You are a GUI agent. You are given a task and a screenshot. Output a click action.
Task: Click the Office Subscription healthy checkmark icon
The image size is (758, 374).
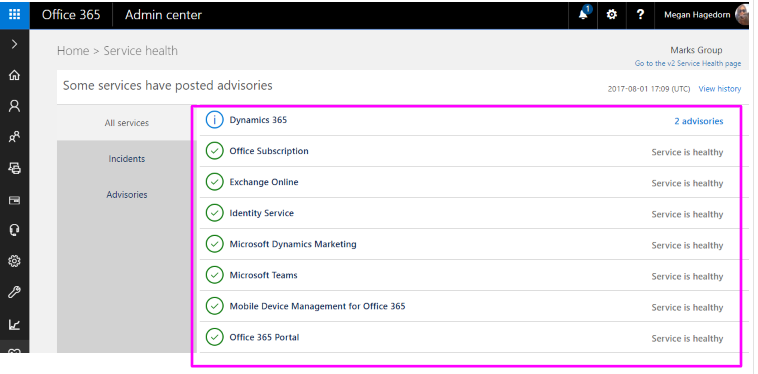click(x=214, y=151)
